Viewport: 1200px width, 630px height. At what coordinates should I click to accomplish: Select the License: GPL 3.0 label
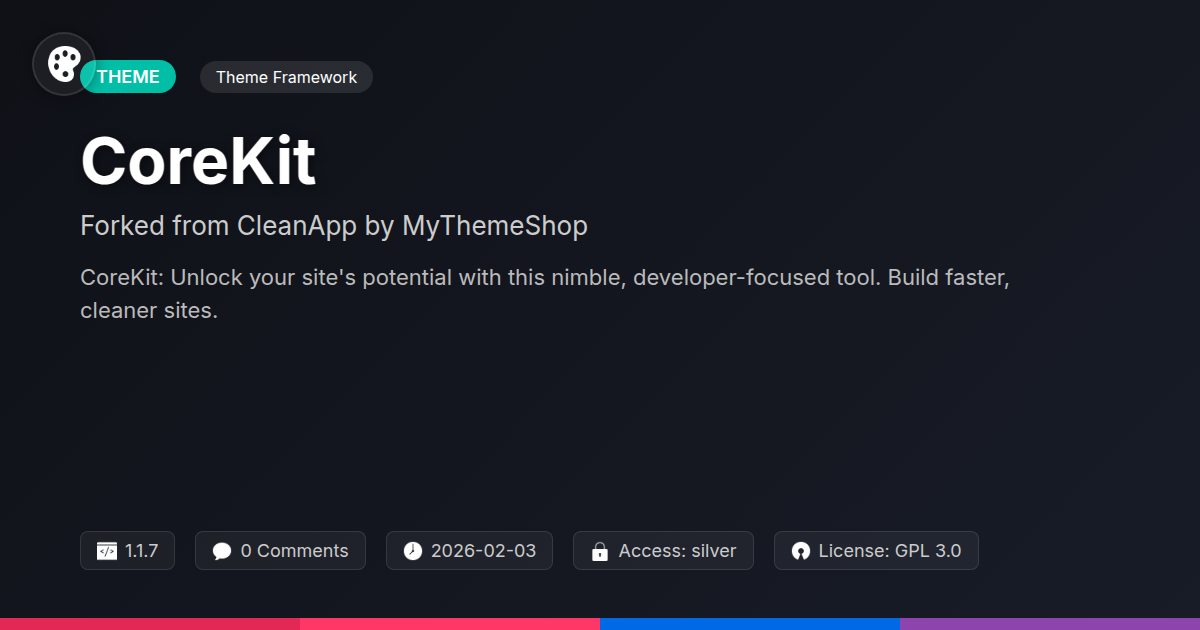click(x=890, y=551)
